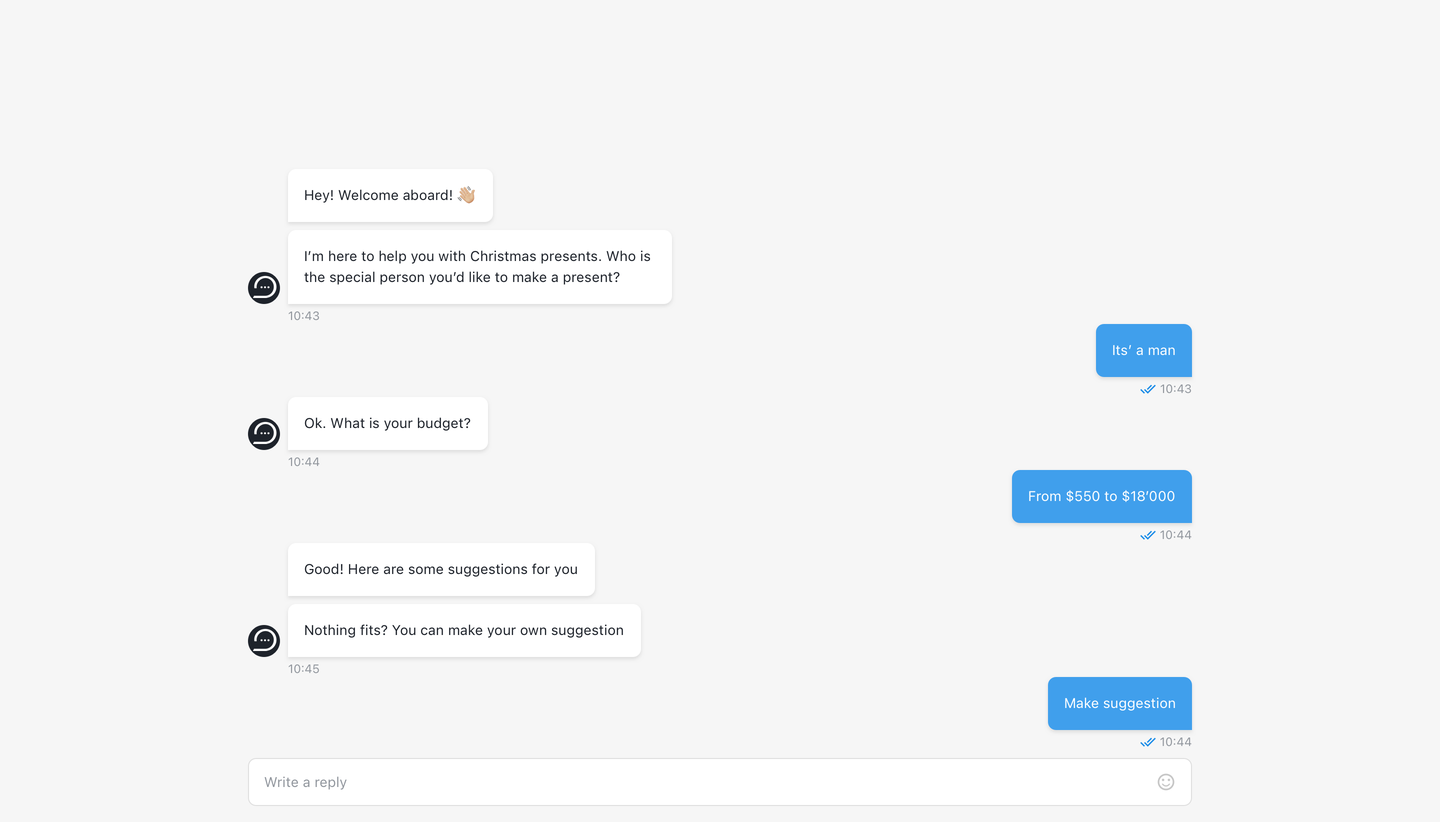
Task: Click the waving hand emoji
Action: pos(467,195)
